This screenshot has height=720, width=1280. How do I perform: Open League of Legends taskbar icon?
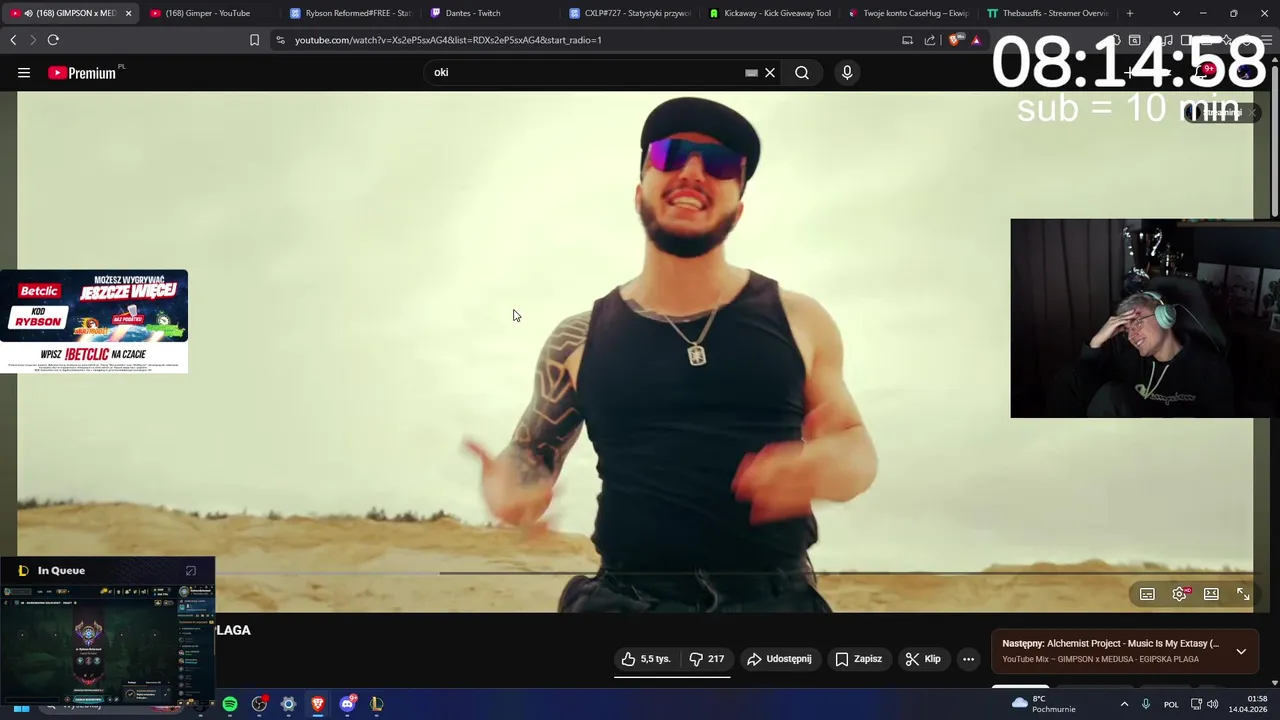(x=376, y=704)
